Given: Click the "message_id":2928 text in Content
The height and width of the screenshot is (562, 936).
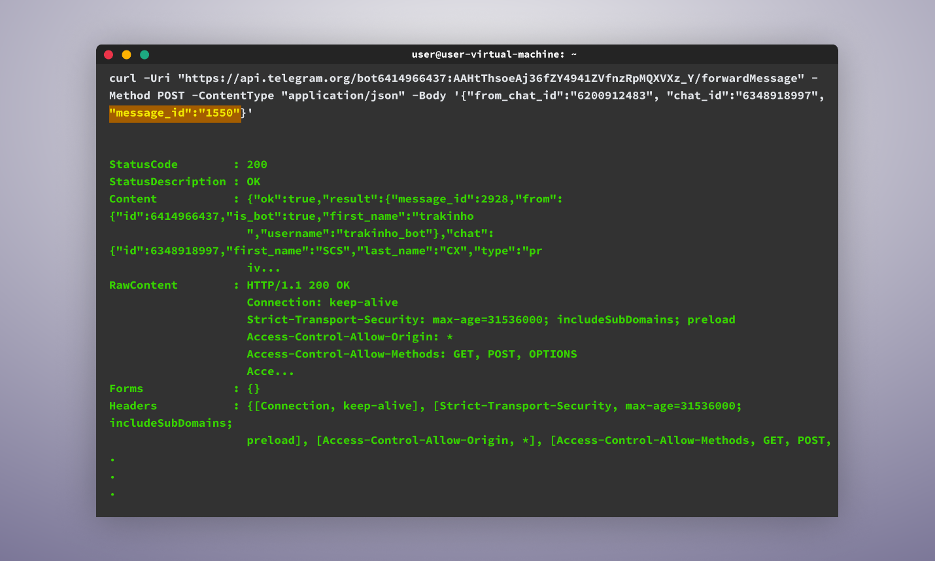Looking at the screenshot, I should coord(453,199).
